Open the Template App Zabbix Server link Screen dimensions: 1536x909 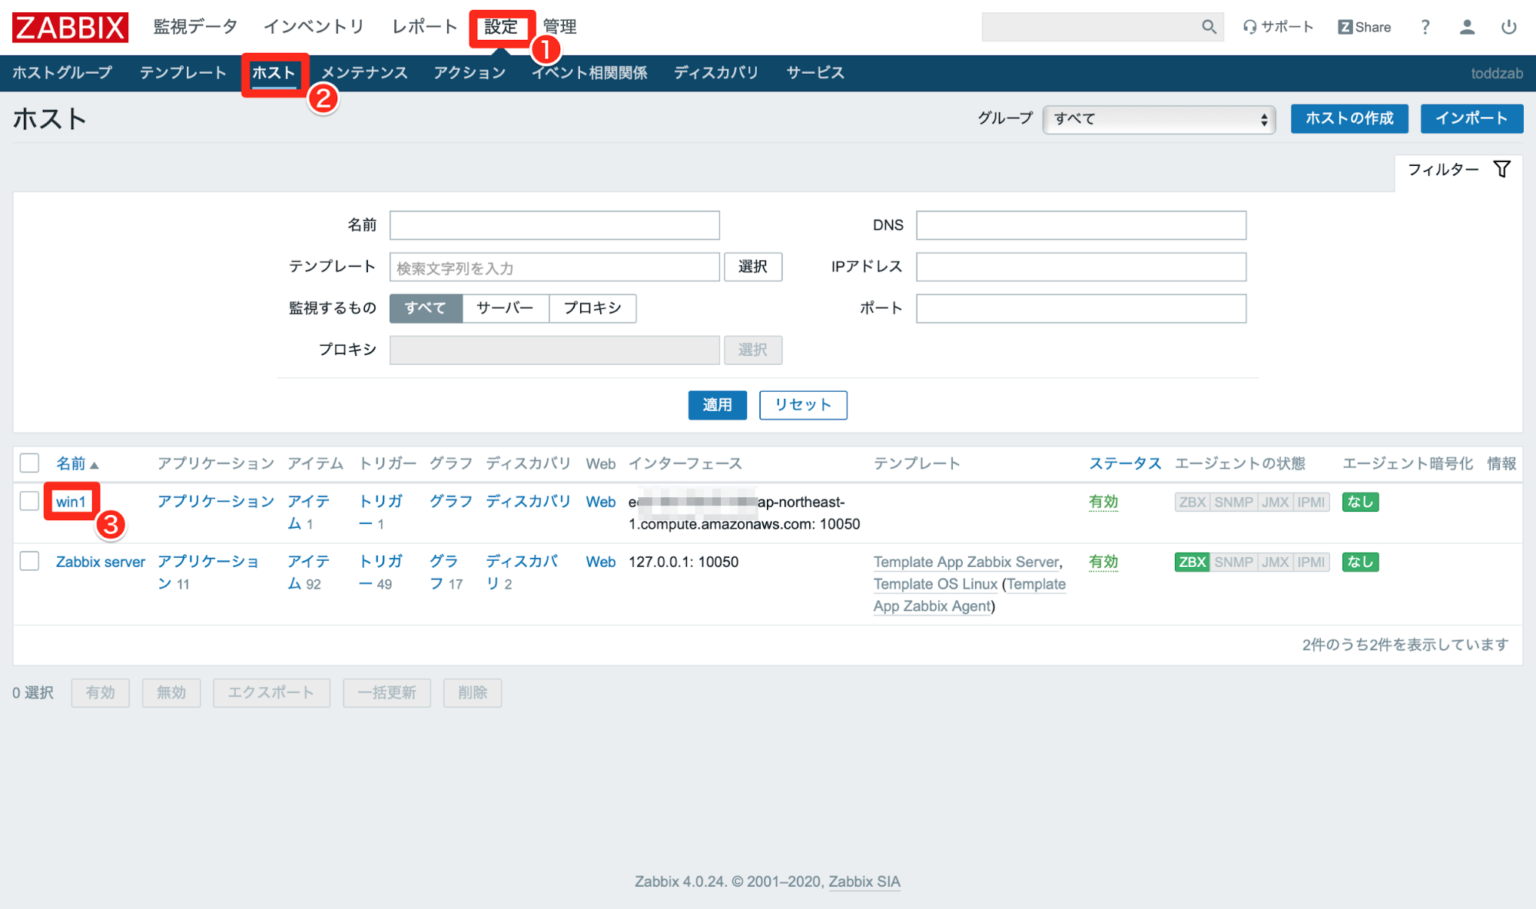click(x=966, y=562)
